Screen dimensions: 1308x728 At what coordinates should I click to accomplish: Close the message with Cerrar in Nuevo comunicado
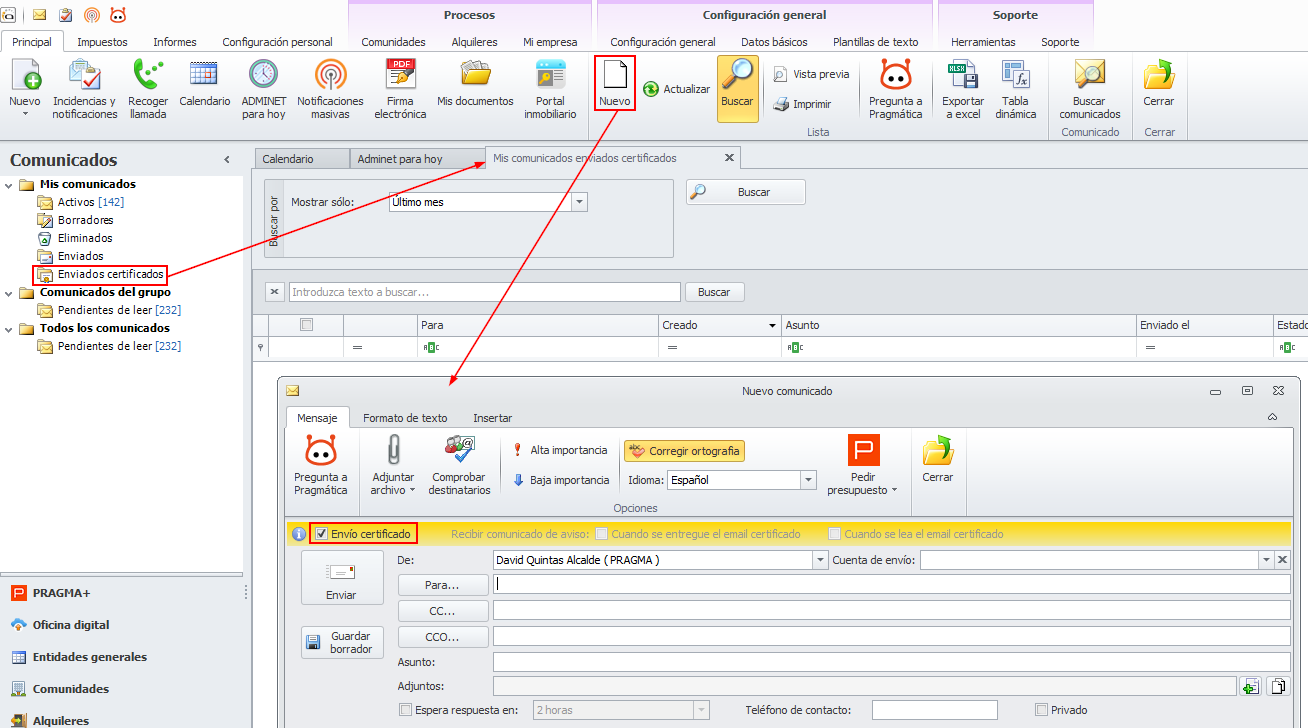point(938,461)
